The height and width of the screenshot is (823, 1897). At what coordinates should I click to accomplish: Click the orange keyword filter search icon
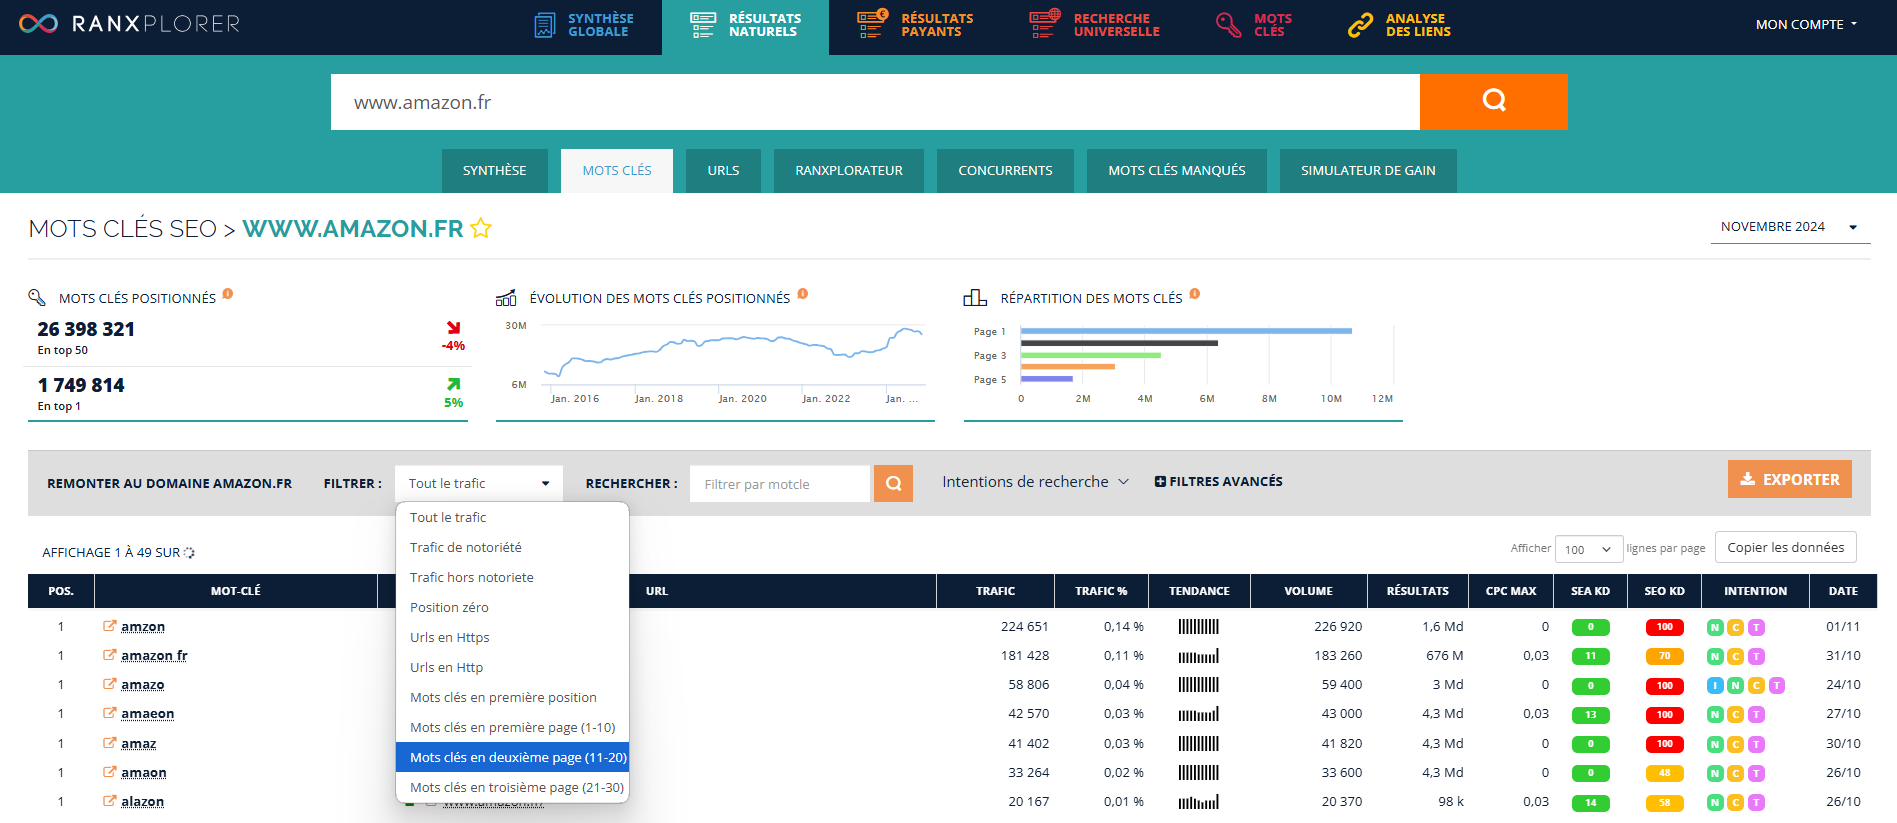point(893,483)
